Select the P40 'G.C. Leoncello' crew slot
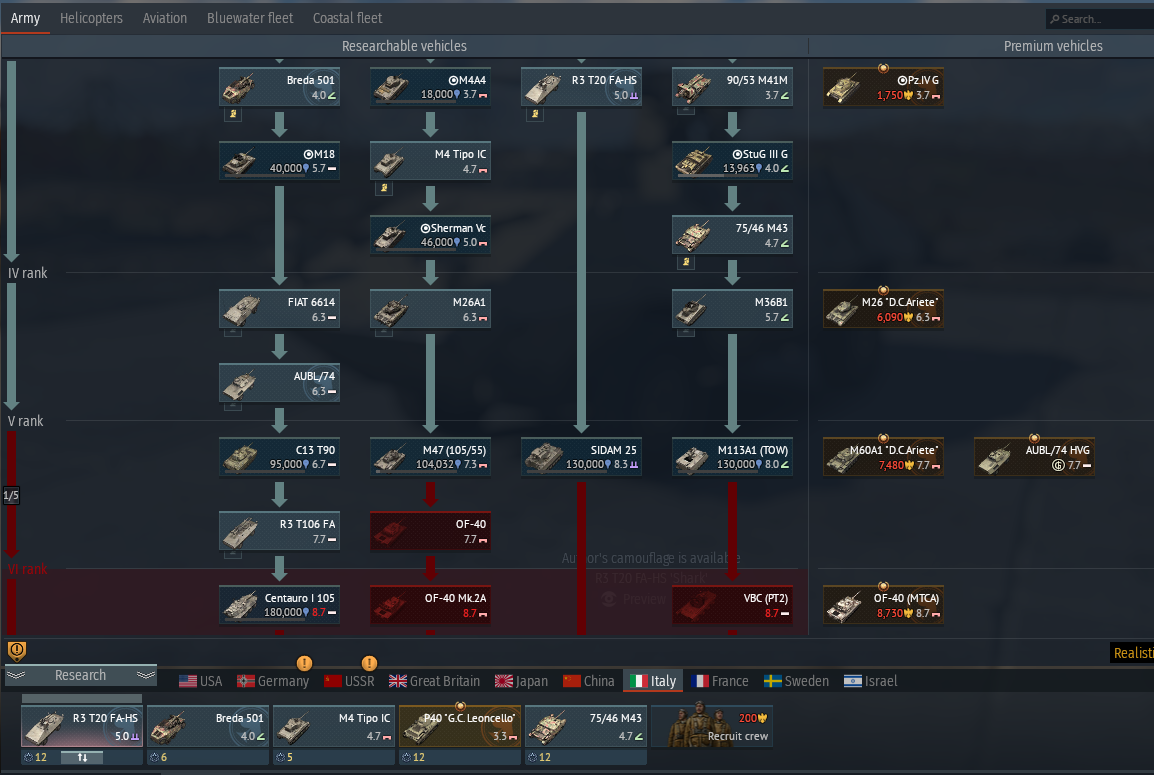 point(459,726)
